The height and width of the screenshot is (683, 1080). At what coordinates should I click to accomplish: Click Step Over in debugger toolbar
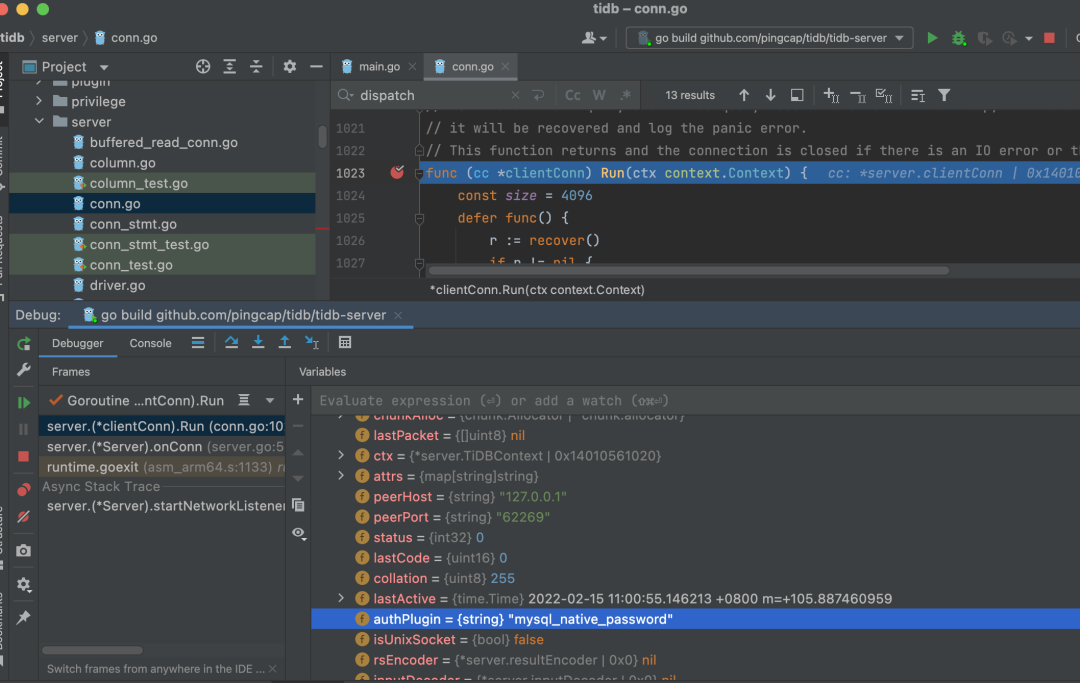pyautogui.click(x=231, y=343)
